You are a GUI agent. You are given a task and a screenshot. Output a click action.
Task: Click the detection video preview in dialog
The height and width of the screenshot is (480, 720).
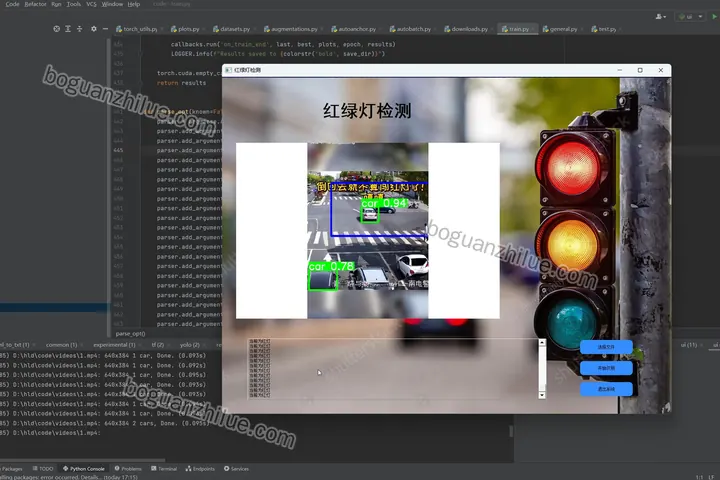[368, 231]
